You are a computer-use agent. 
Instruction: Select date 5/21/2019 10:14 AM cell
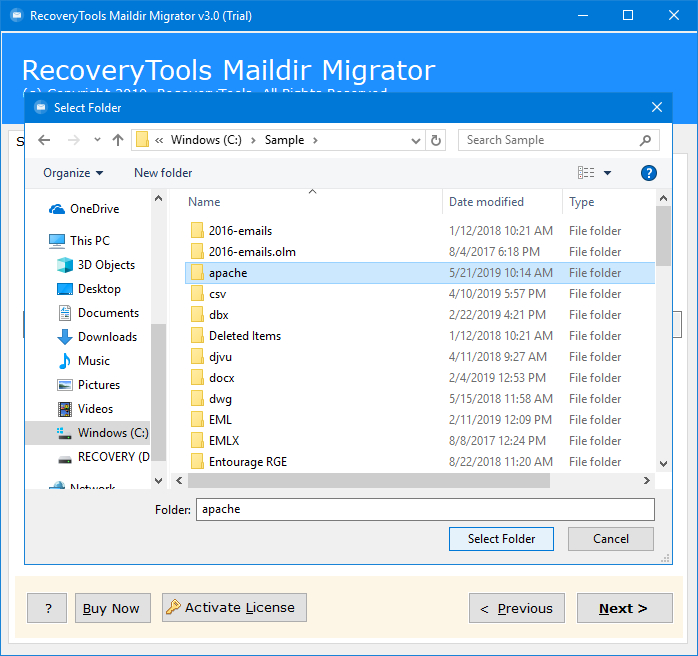(x=501, y=273)
